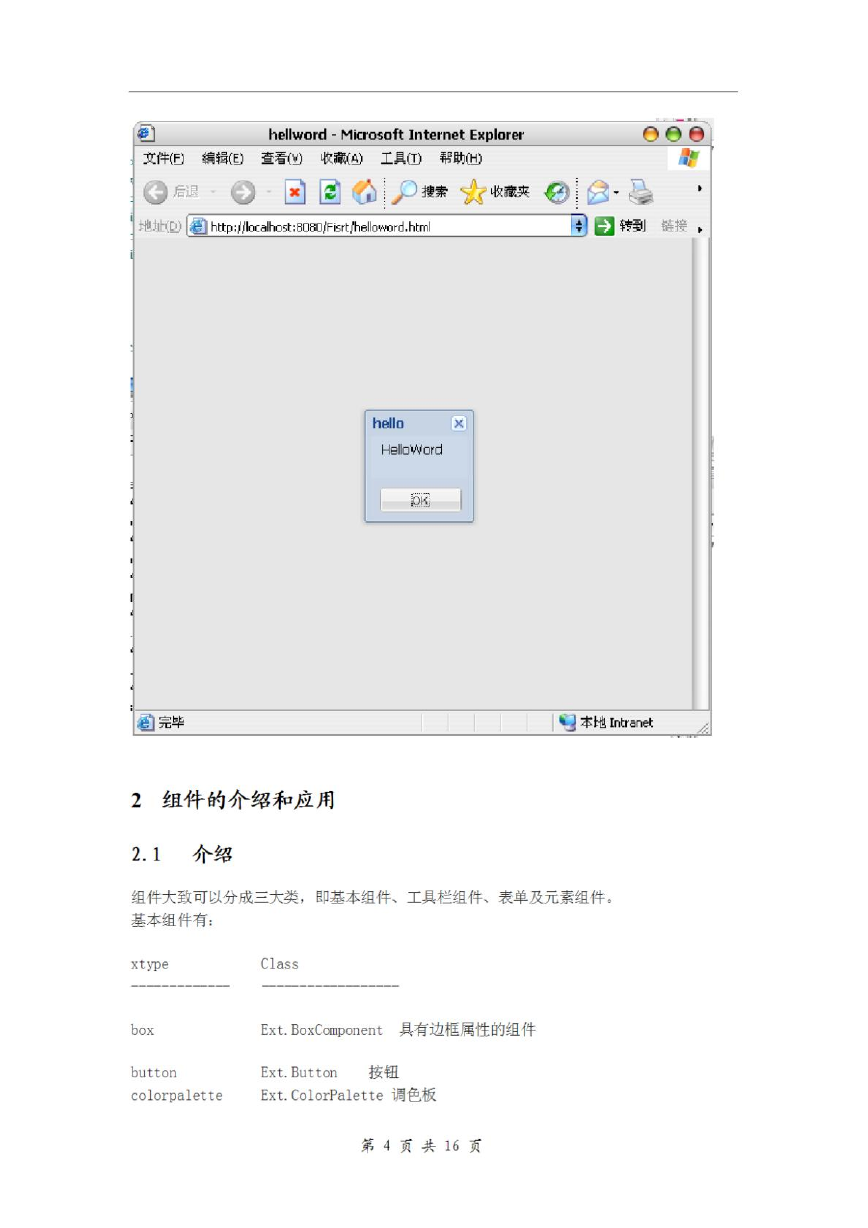
Task: Click the colorpalette xtype text
Action: (177, 1095)
